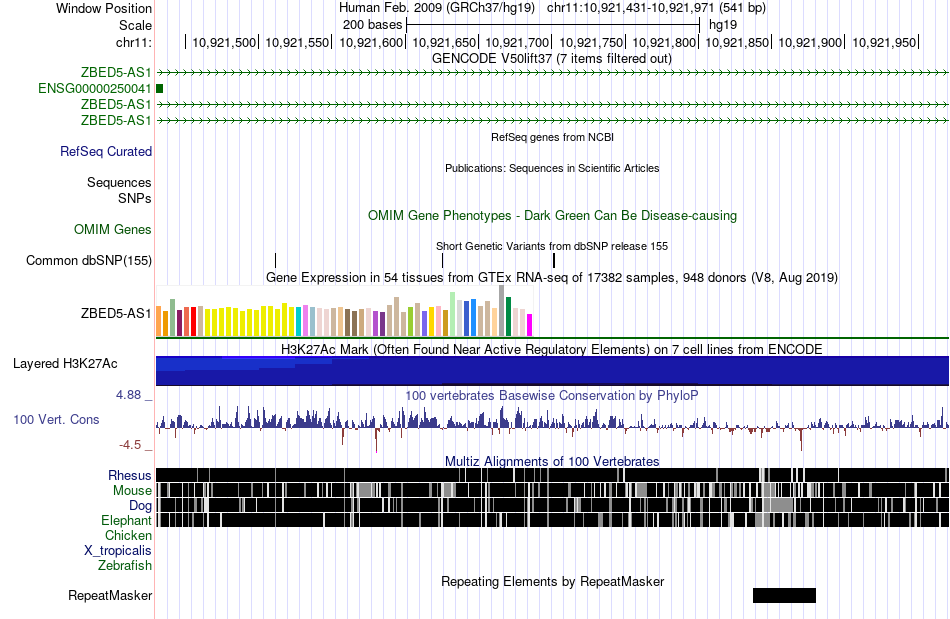The image size is (950, 619).
Task: Select the Rhesus alignment row label
Action: pyautogui.click(x=130, y=475)
